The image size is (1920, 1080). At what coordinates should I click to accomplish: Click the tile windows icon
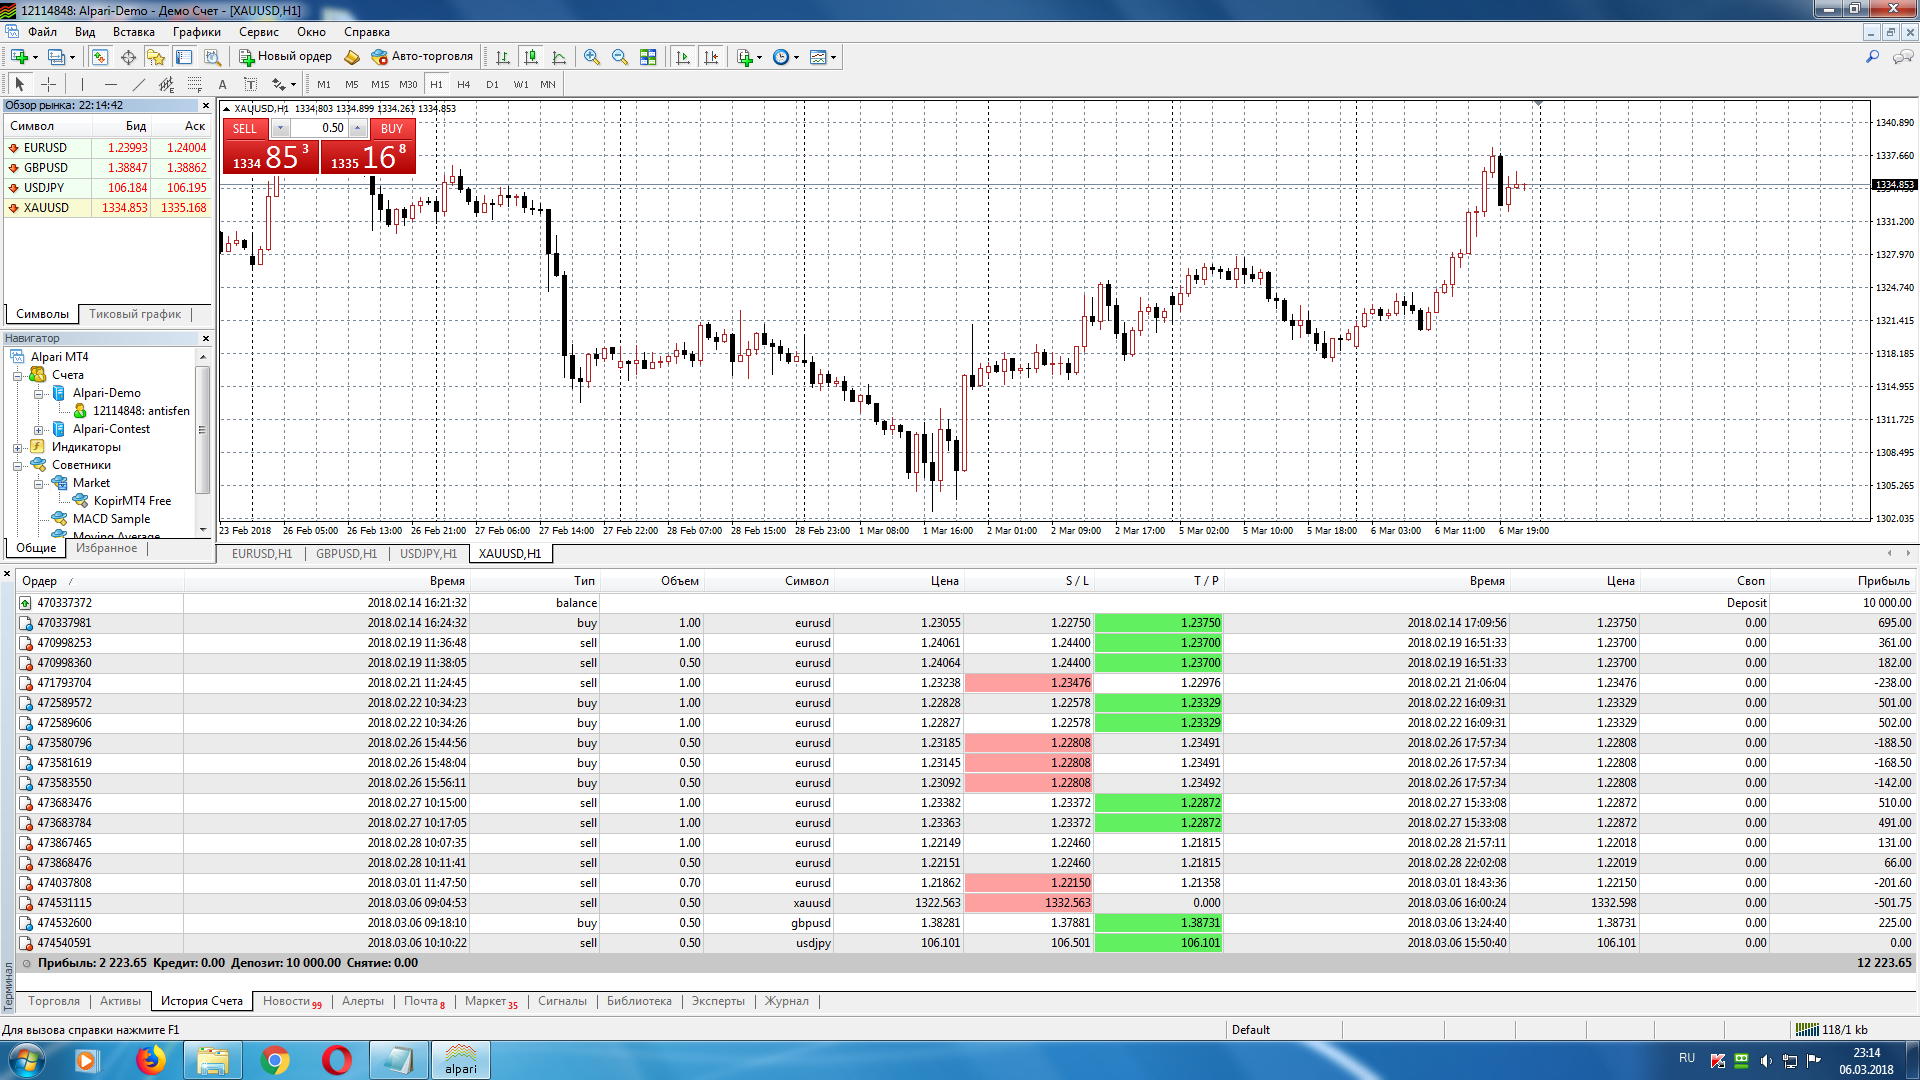click(x=648, y=57)
